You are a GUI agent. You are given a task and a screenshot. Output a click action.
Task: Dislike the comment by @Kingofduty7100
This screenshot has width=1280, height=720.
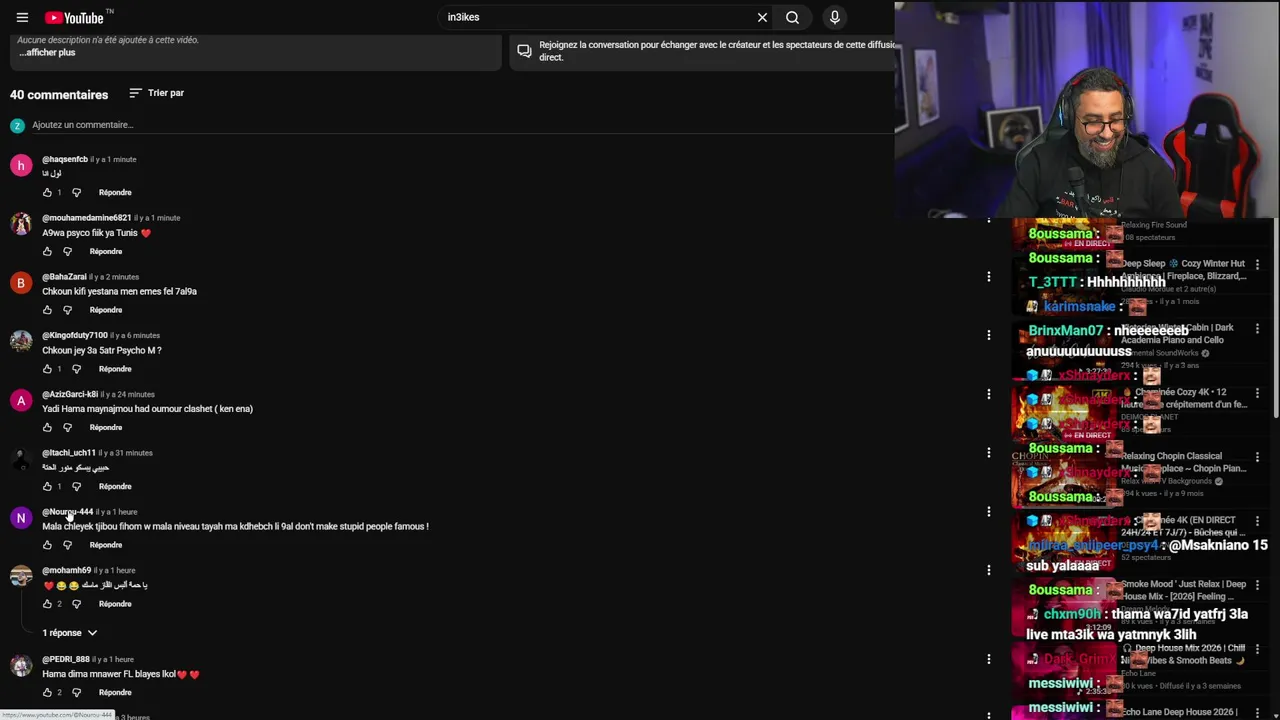coord(76,369)
